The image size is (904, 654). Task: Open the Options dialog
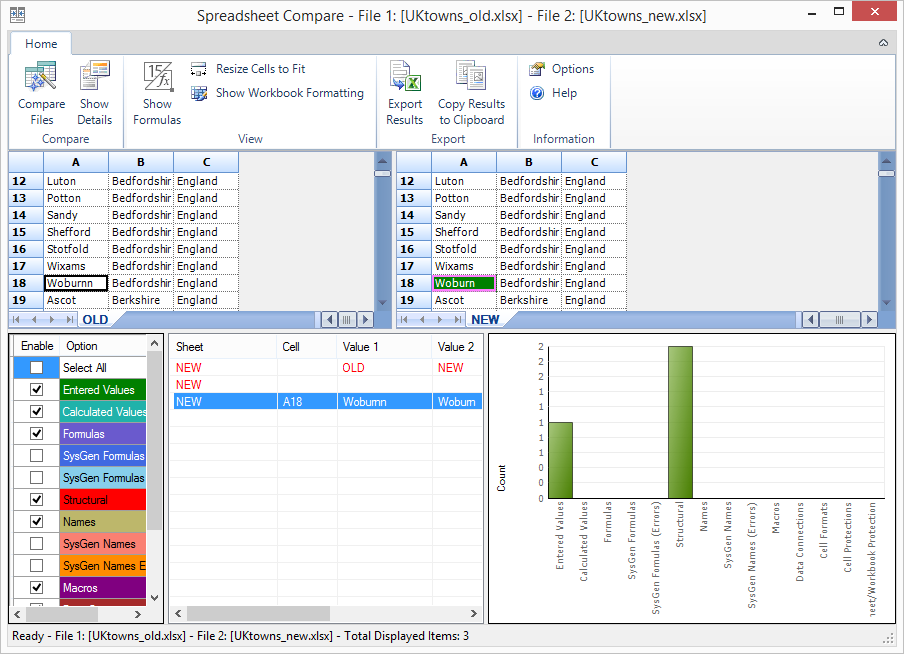coord(562,68)
